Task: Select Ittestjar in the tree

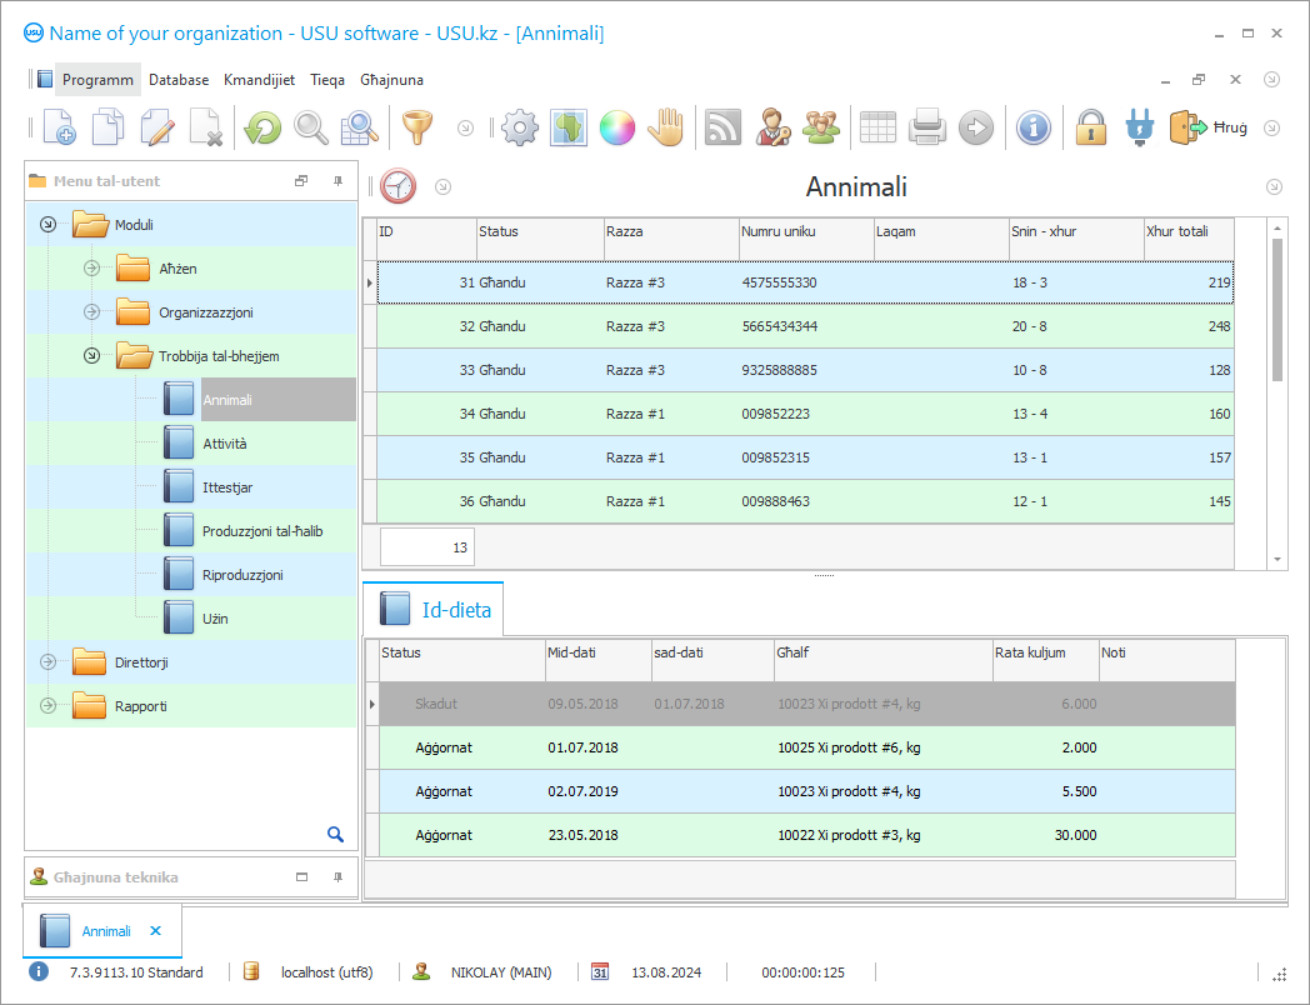Action: [x=227, y=488]
